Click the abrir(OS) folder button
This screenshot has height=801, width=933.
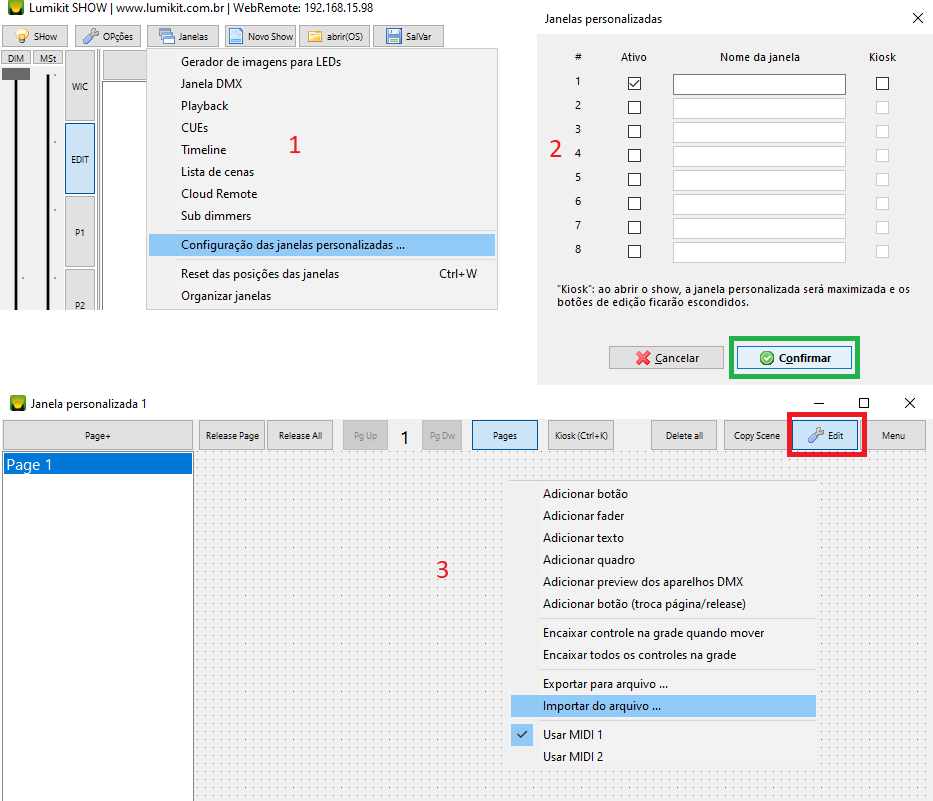(x=336, y=36)
